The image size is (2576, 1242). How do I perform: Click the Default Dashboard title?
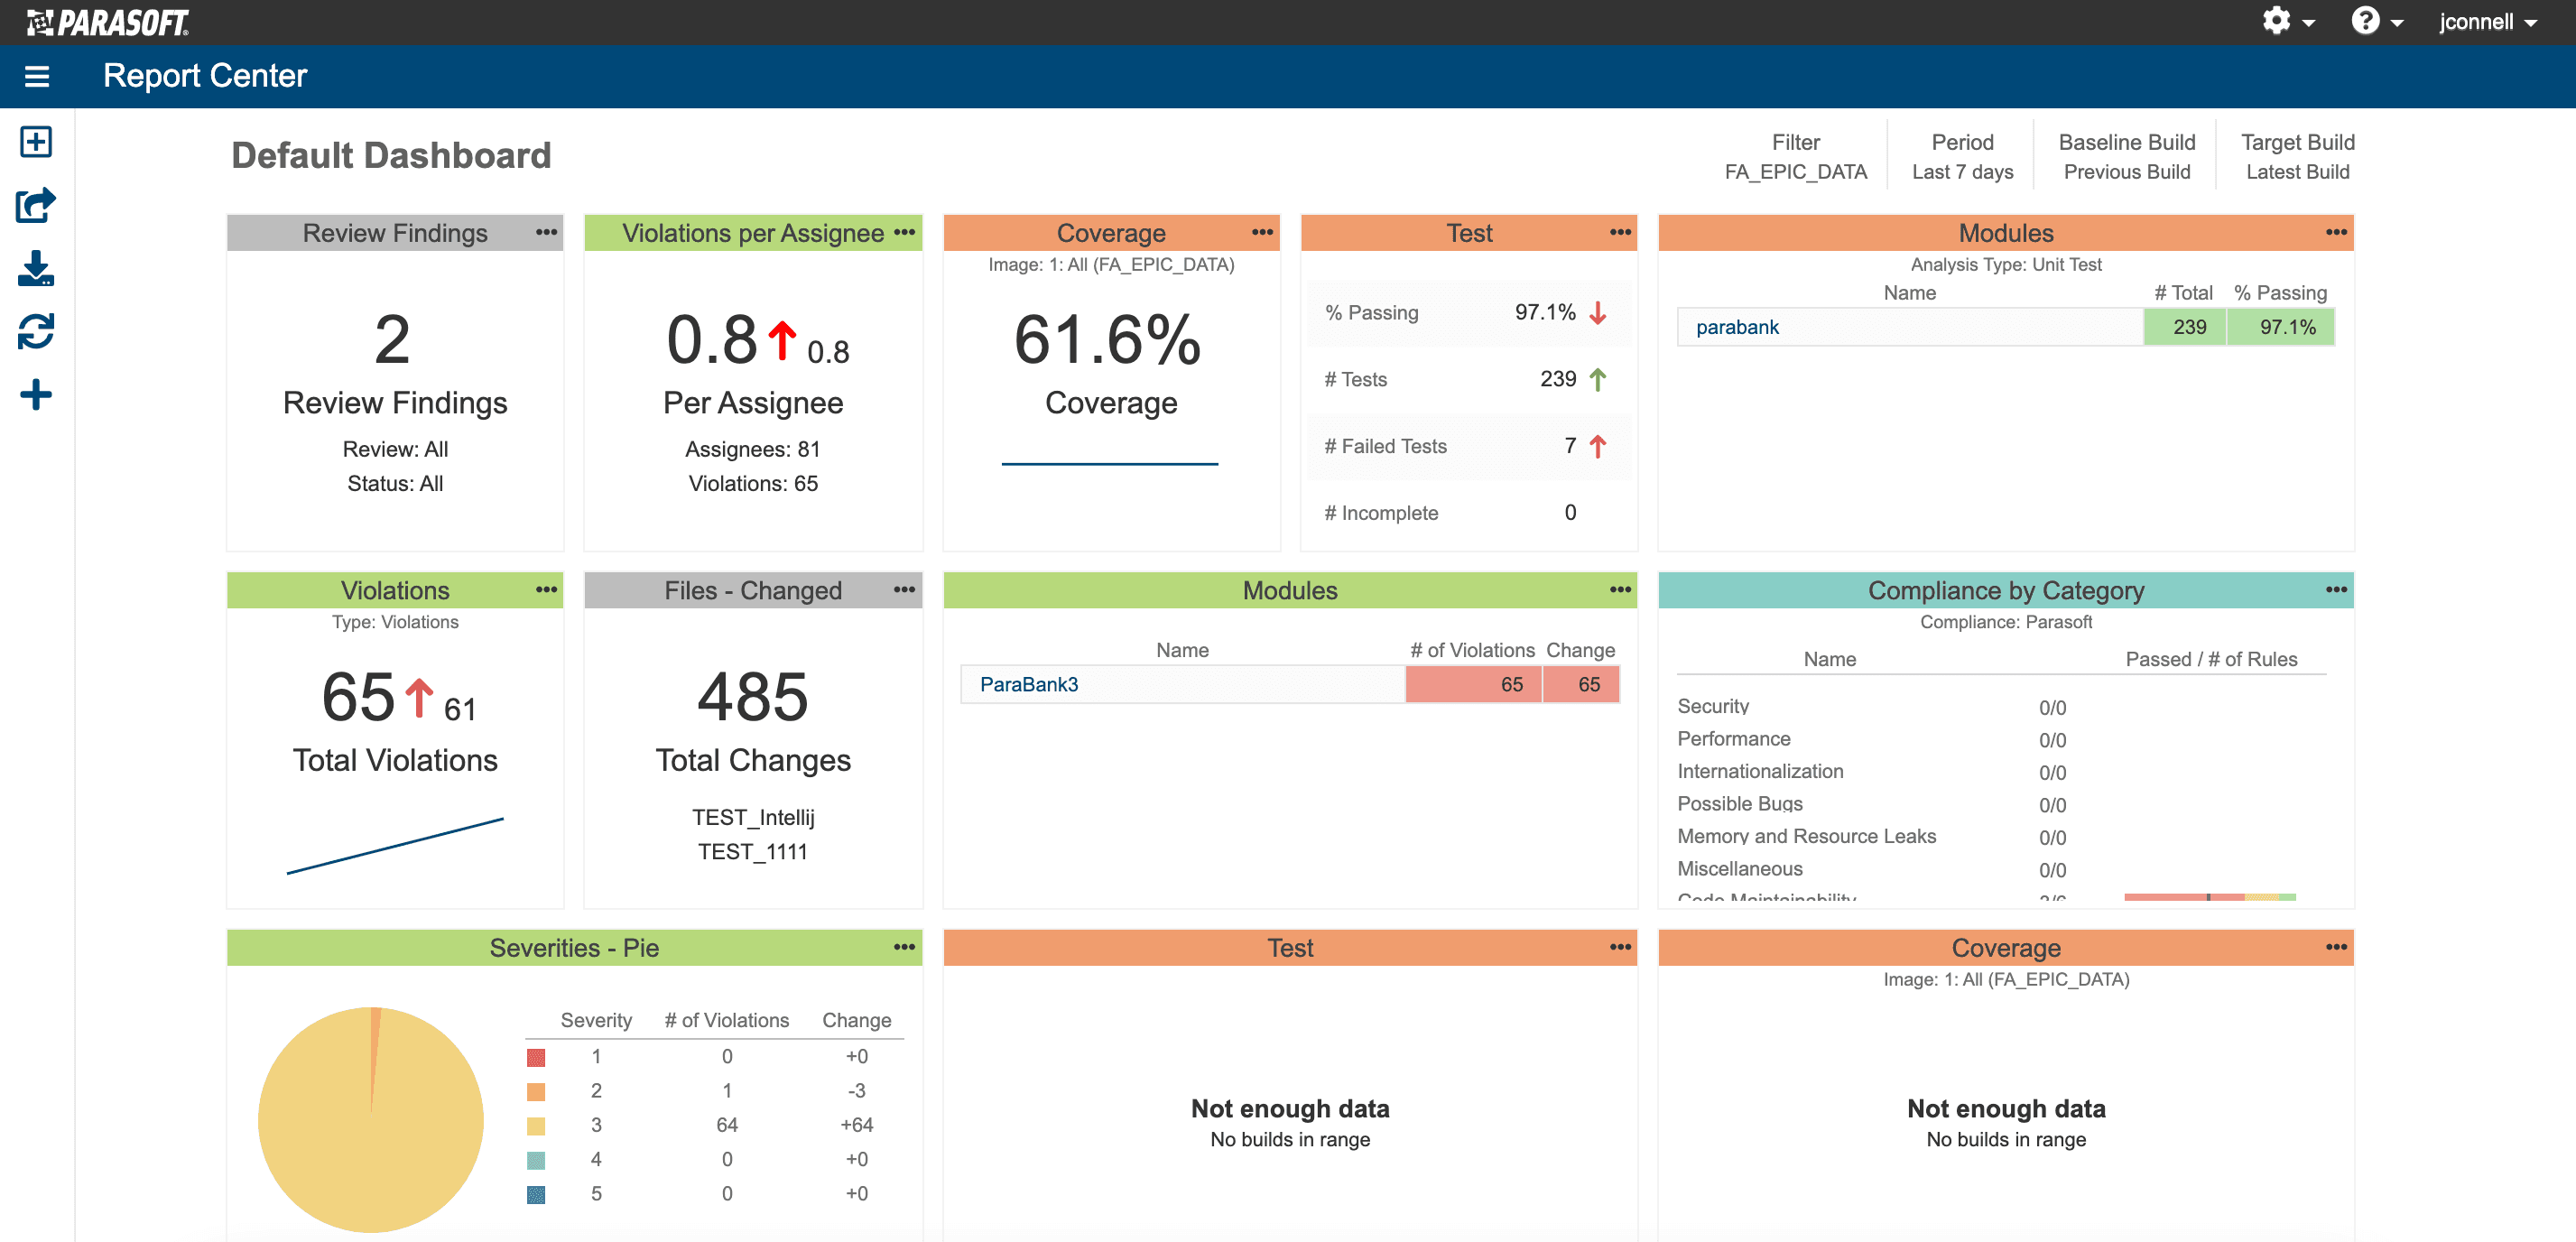[391, 155]
